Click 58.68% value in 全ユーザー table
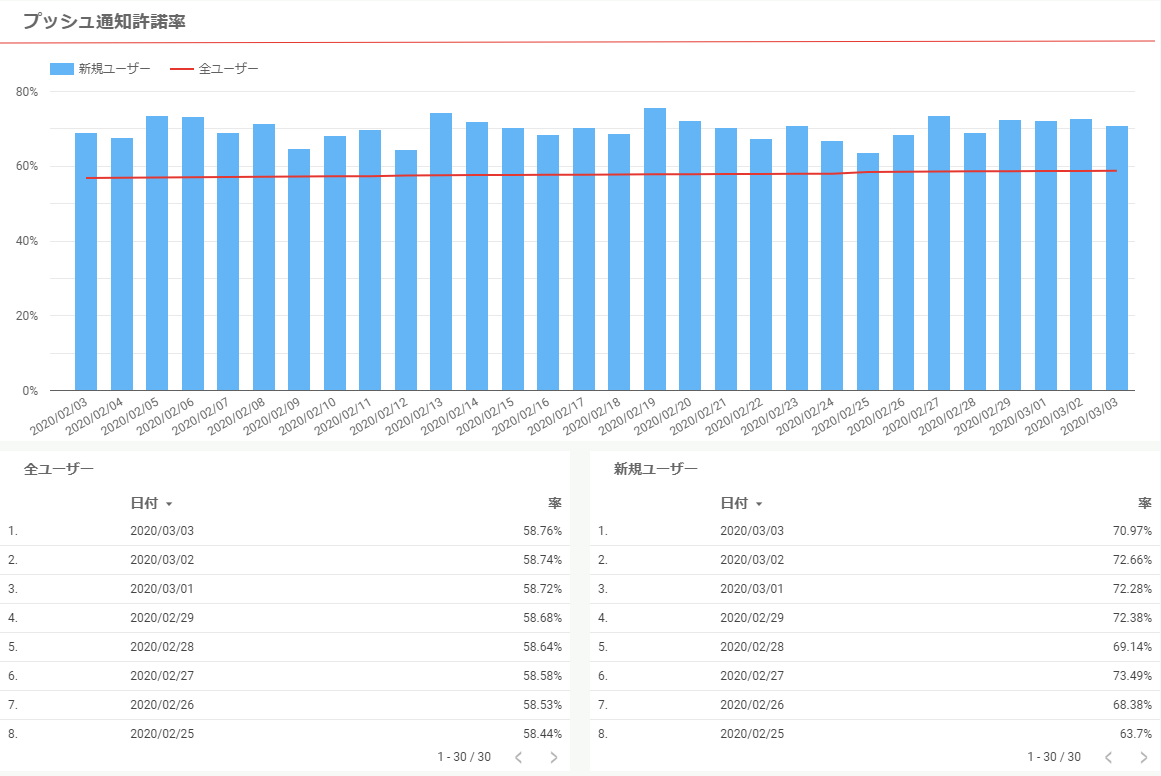This screenshot has width=1161, height=776. (x=543, y=618)
